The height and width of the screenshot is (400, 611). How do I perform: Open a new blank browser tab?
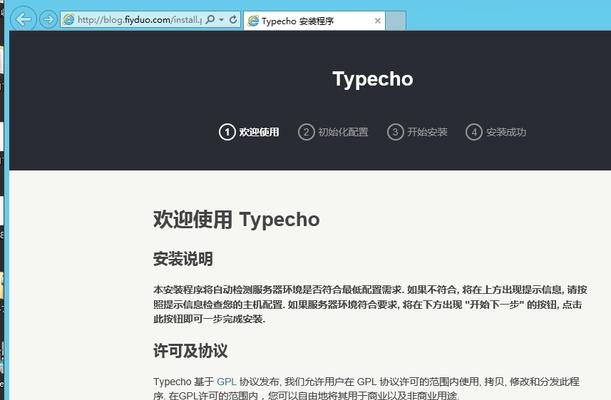tap(396, 21)
